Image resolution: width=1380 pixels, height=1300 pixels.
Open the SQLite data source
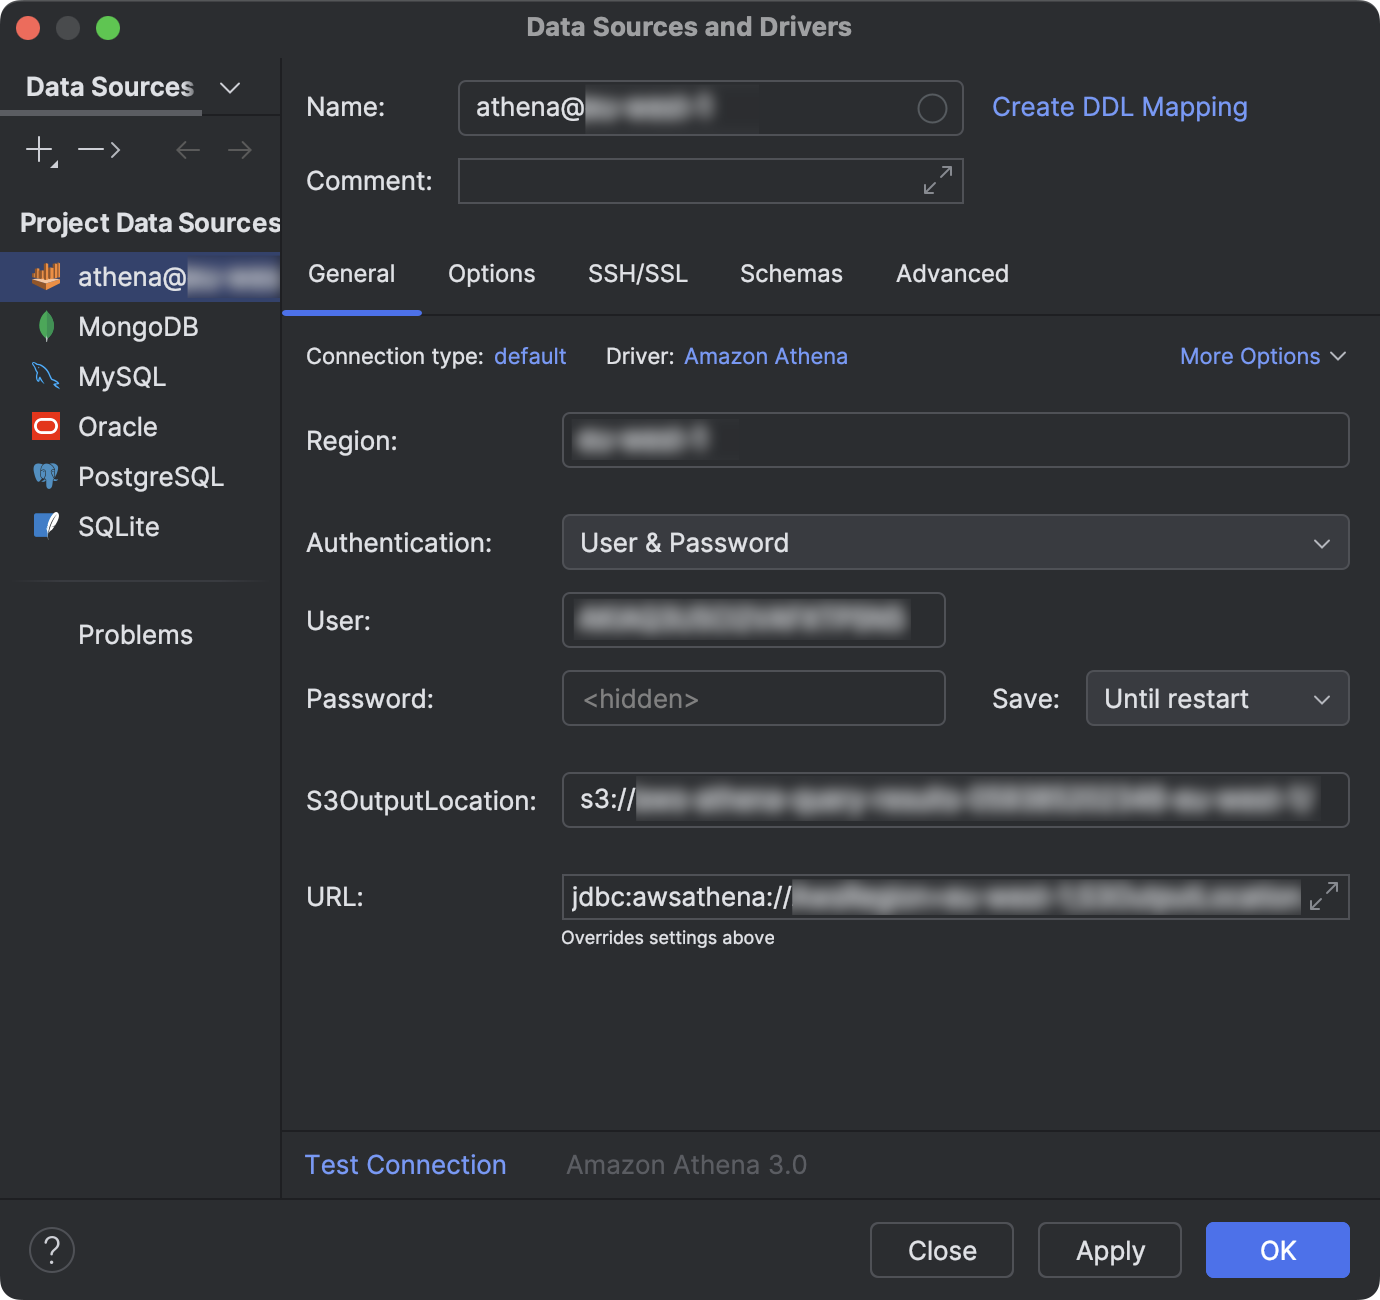point(45,526)
